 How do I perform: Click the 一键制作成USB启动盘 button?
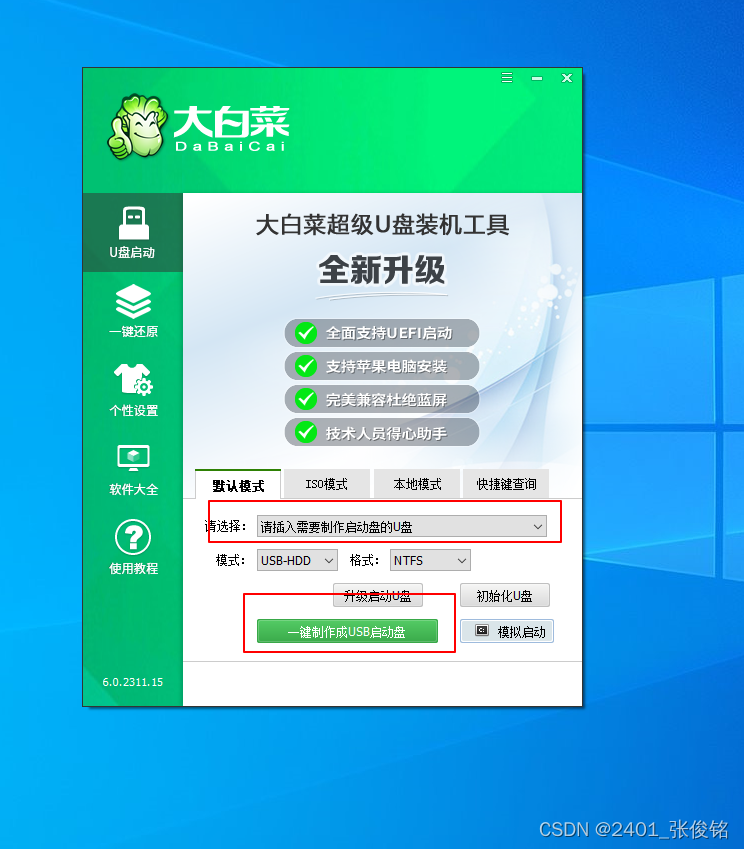pos(347,631)
